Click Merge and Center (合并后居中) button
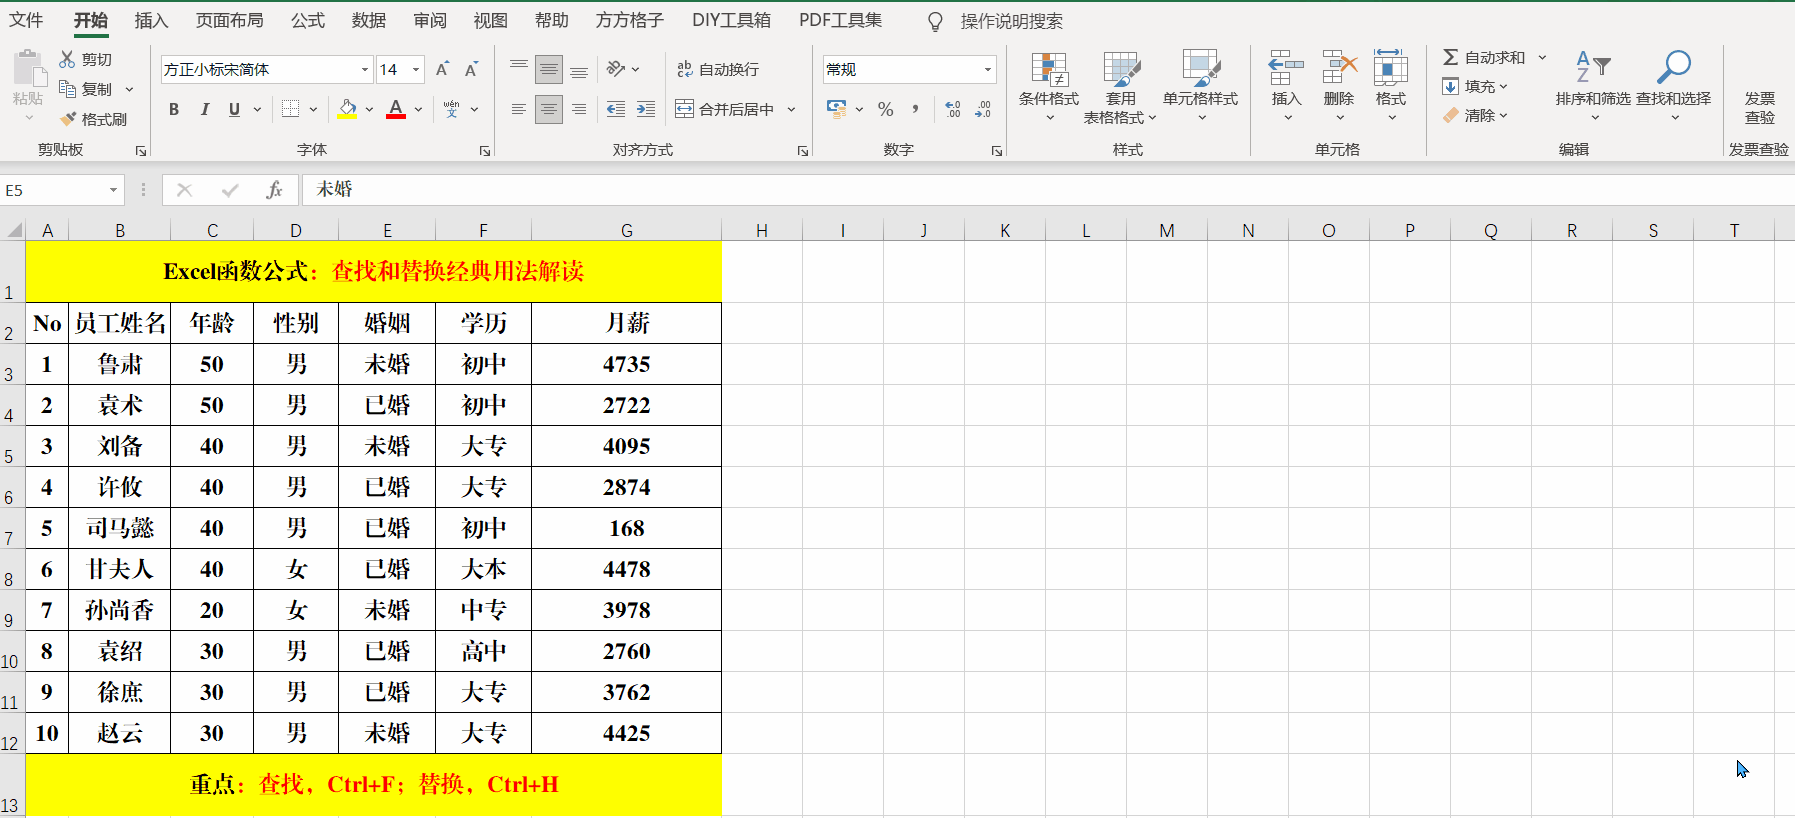 click(x=725, y=109)
